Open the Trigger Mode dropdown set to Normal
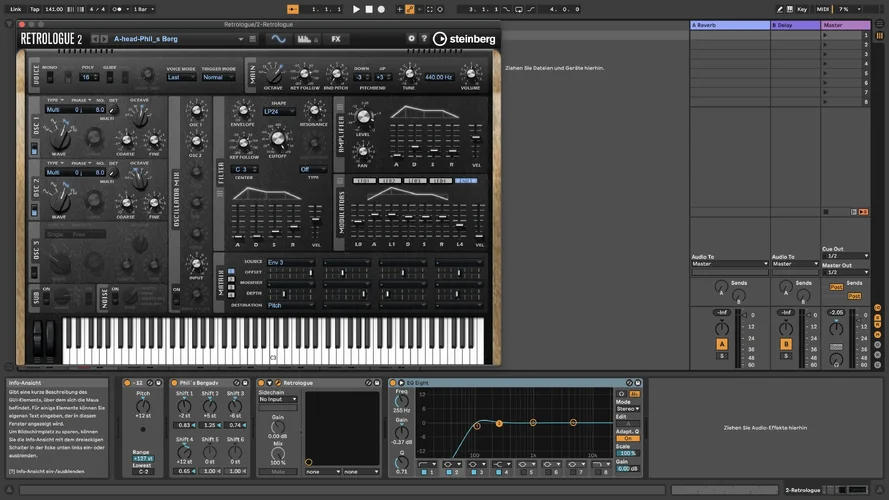 pos(218,77)
